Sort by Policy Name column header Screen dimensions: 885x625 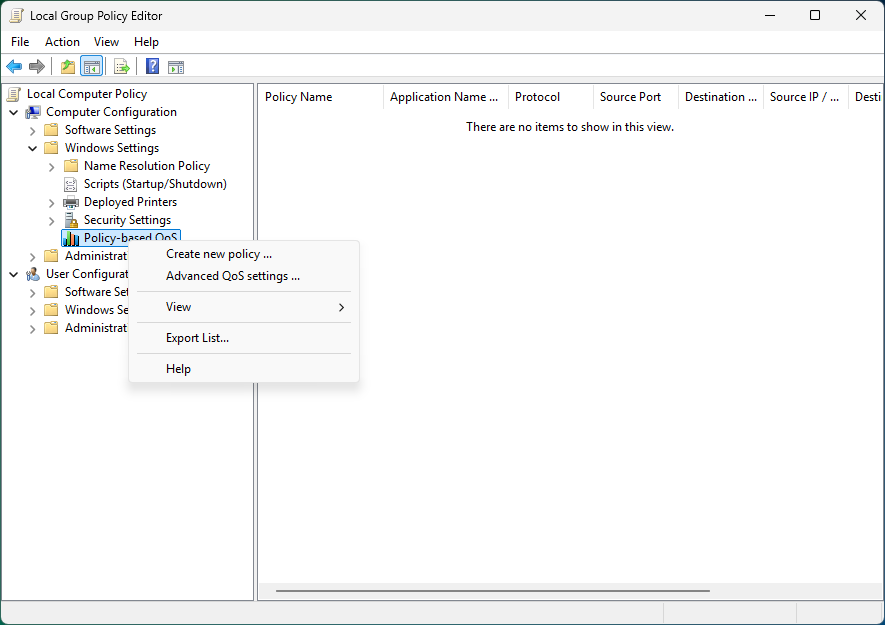click(x=321, y=97)
